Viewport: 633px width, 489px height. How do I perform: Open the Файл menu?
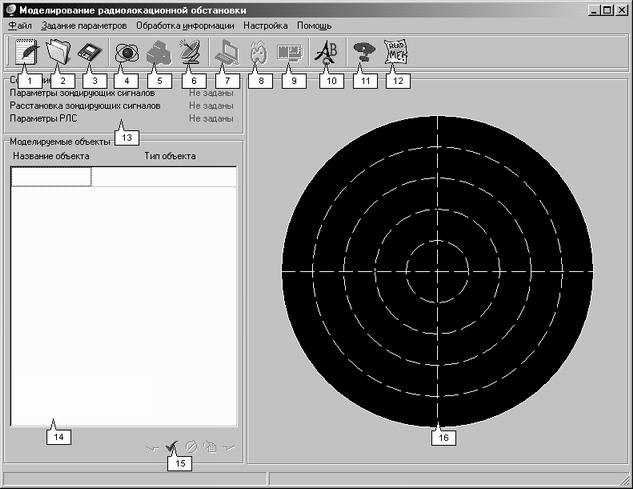point(19,24)
